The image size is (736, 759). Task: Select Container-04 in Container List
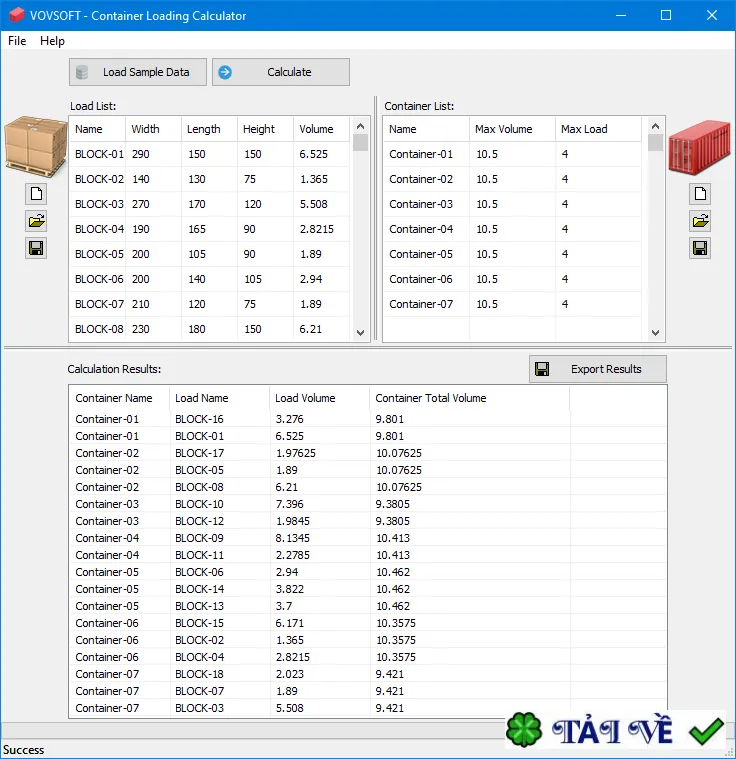[512, 229]
